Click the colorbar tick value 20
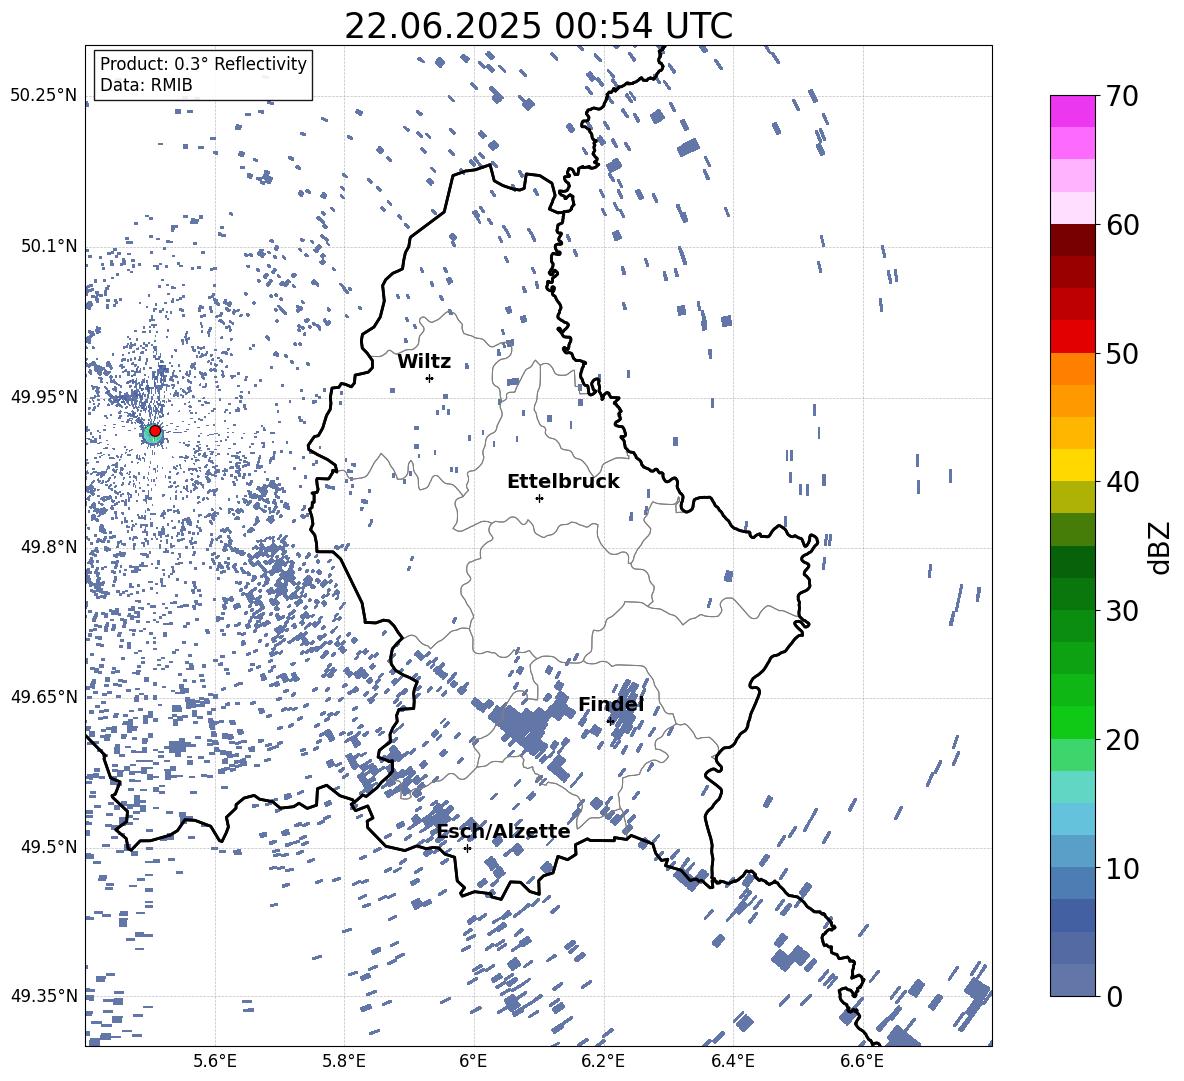 [x=1122, y=739]
